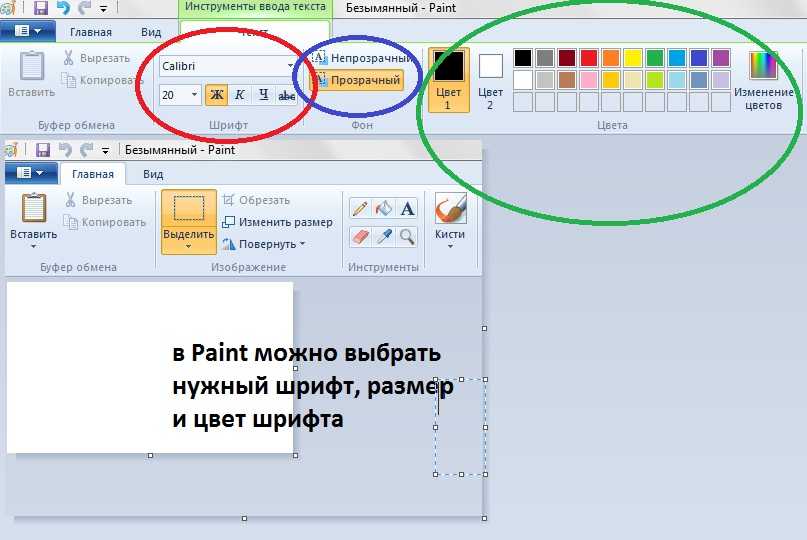The image size is (807, 540).
Task: Click Paint app icon in lower title bar
Action: coord(10,150)
